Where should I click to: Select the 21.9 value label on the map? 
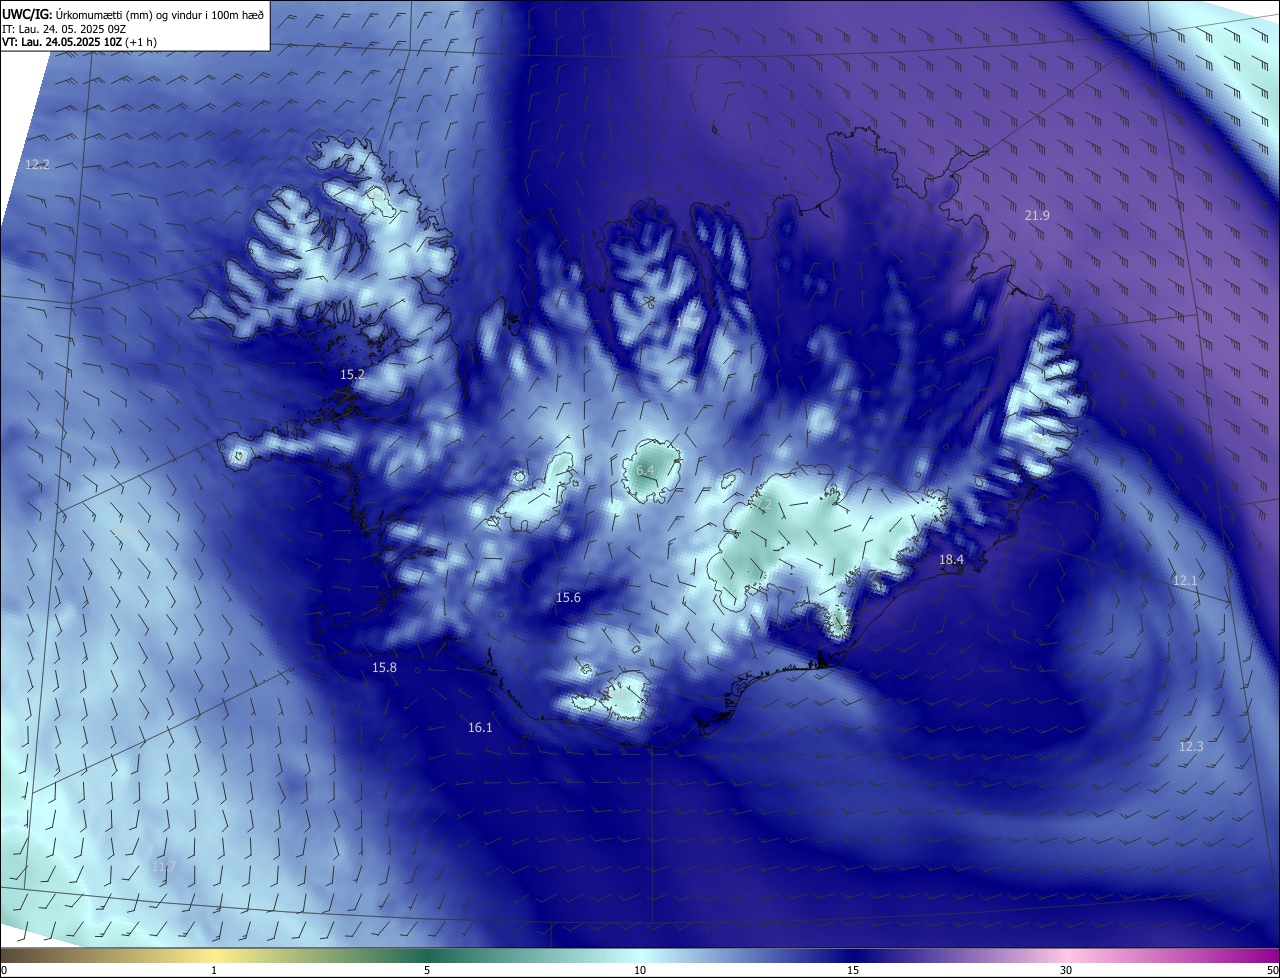click(x=1037, y=215)
